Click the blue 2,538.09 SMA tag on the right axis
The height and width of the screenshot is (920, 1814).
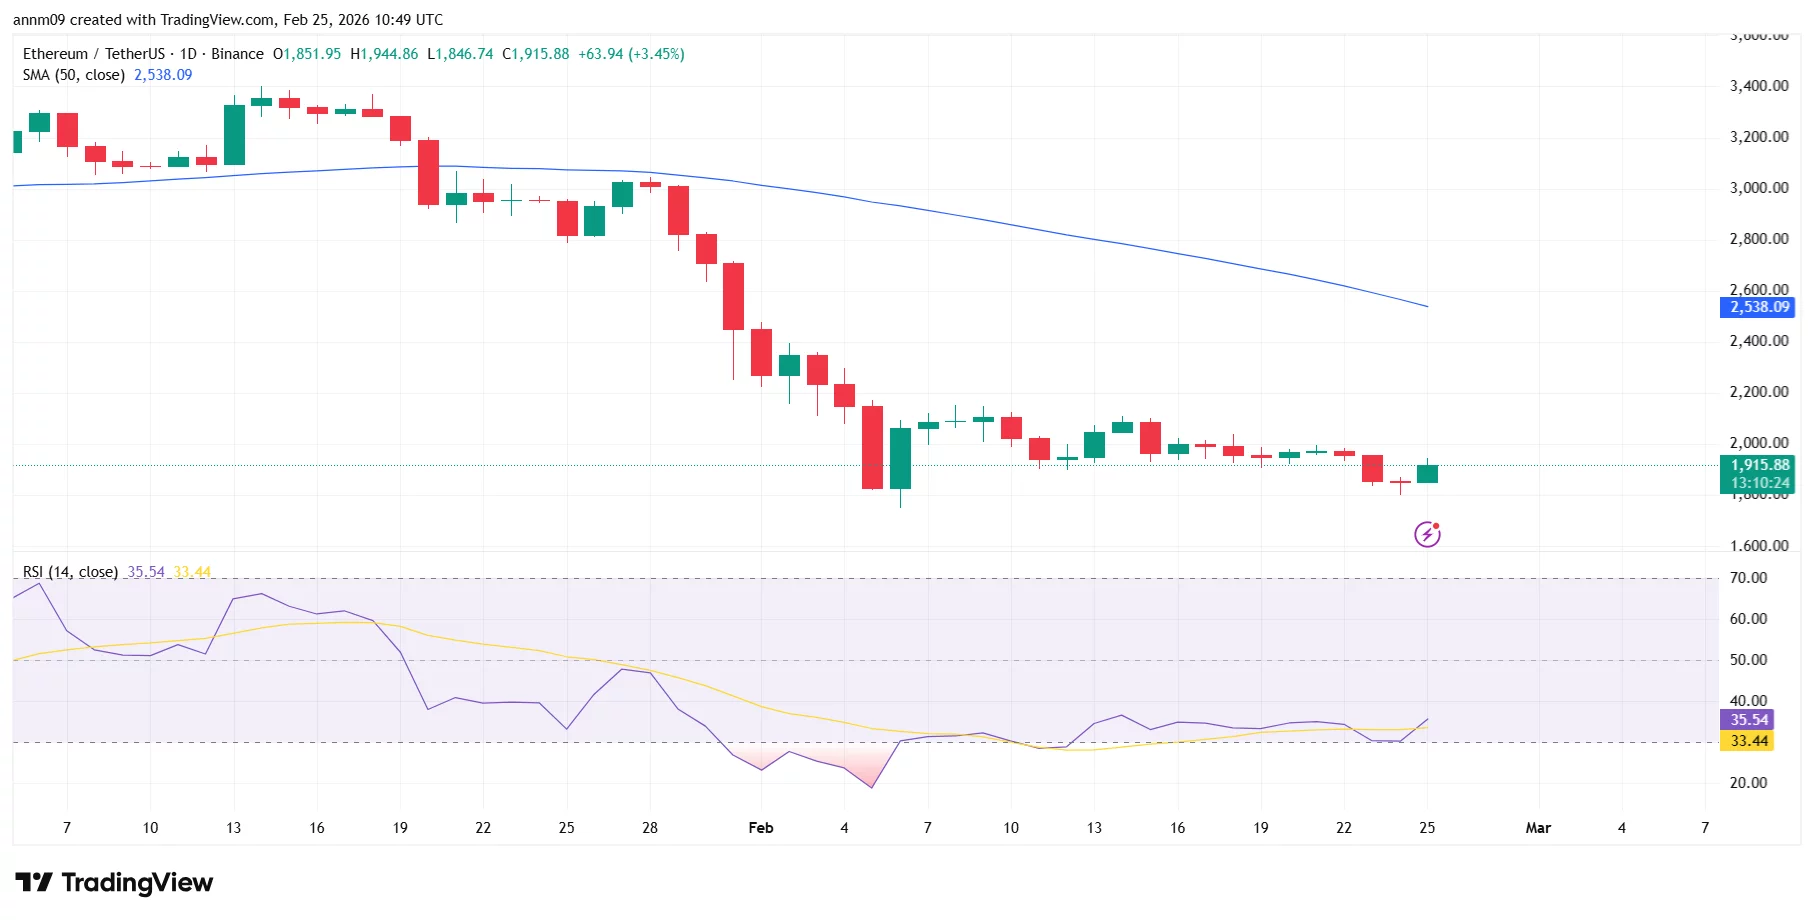1757,308
